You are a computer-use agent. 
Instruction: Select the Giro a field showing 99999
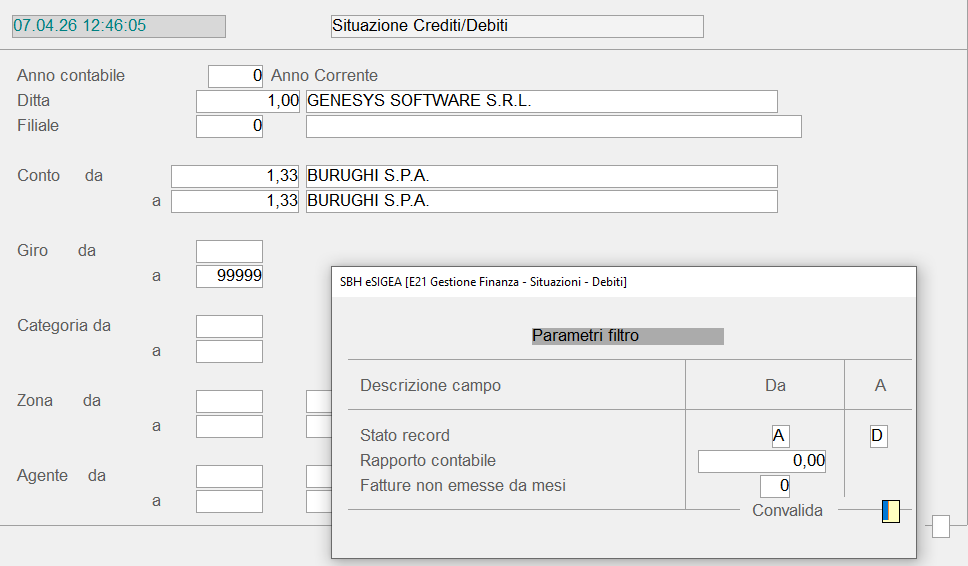pos(229,276)
